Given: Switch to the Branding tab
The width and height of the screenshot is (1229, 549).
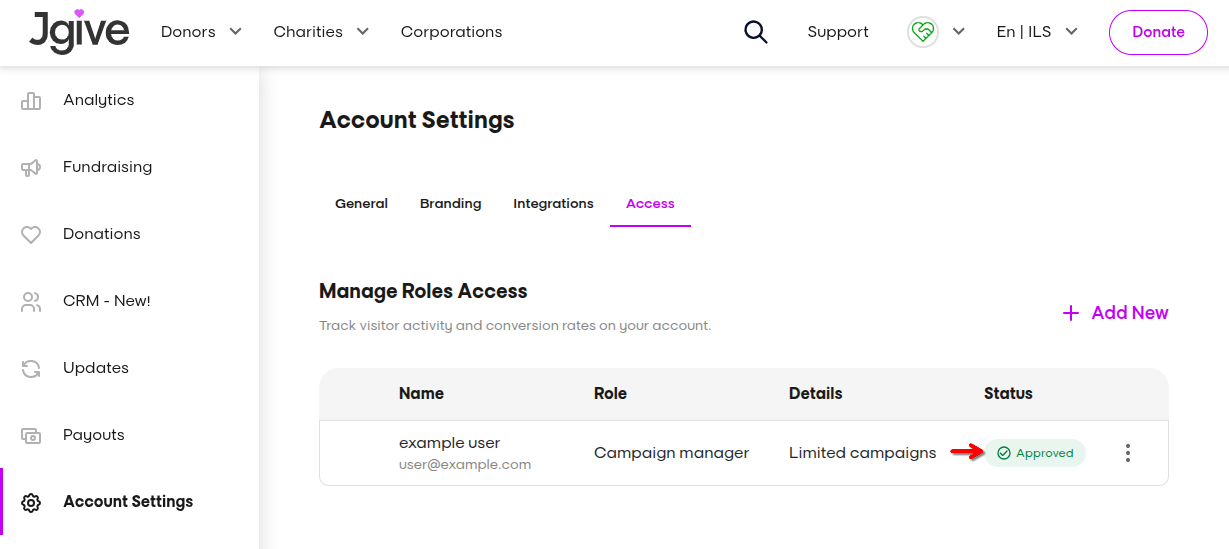Looking at the screenshot, I should [450, 204].
